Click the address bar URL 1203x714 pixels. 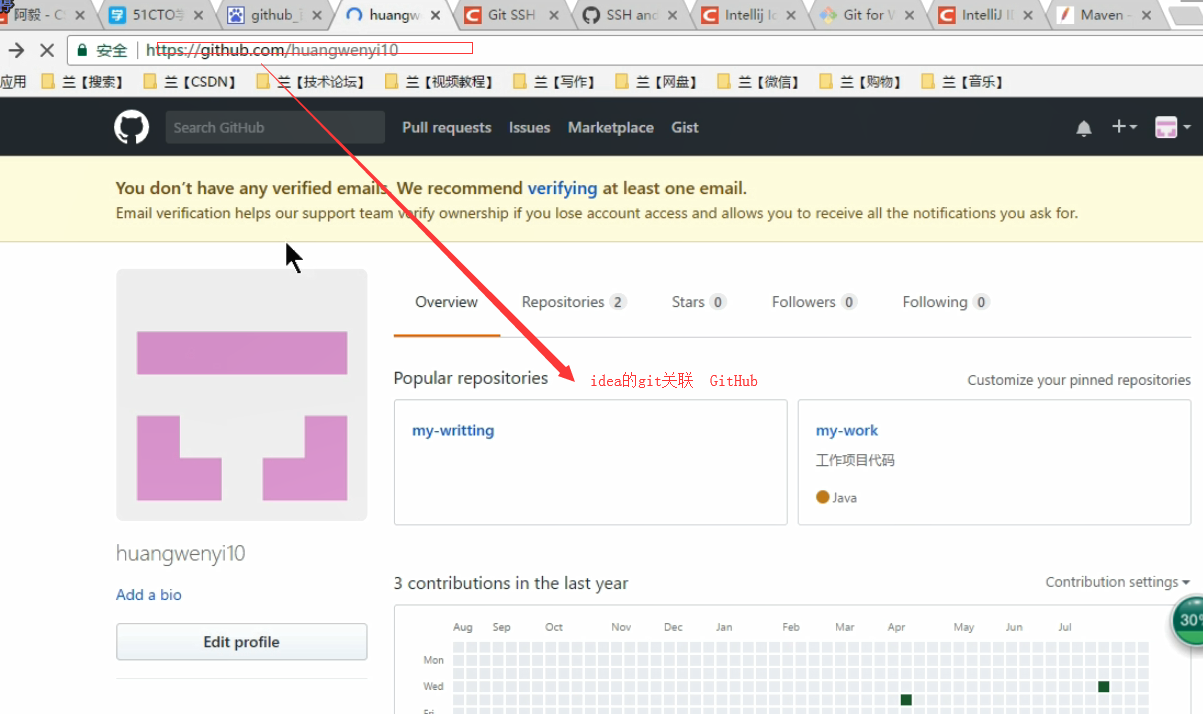coord(272,50)
